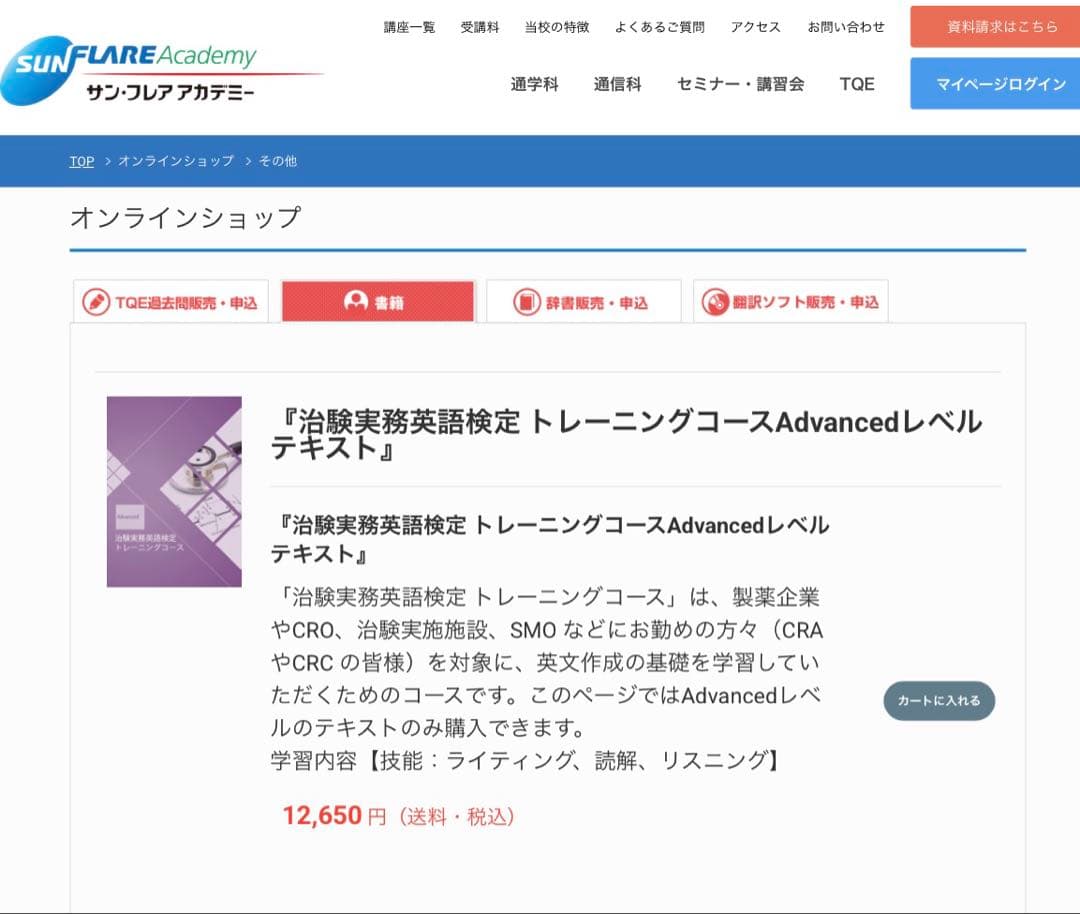Open 受講料 in the header menu

pos(481,28)
